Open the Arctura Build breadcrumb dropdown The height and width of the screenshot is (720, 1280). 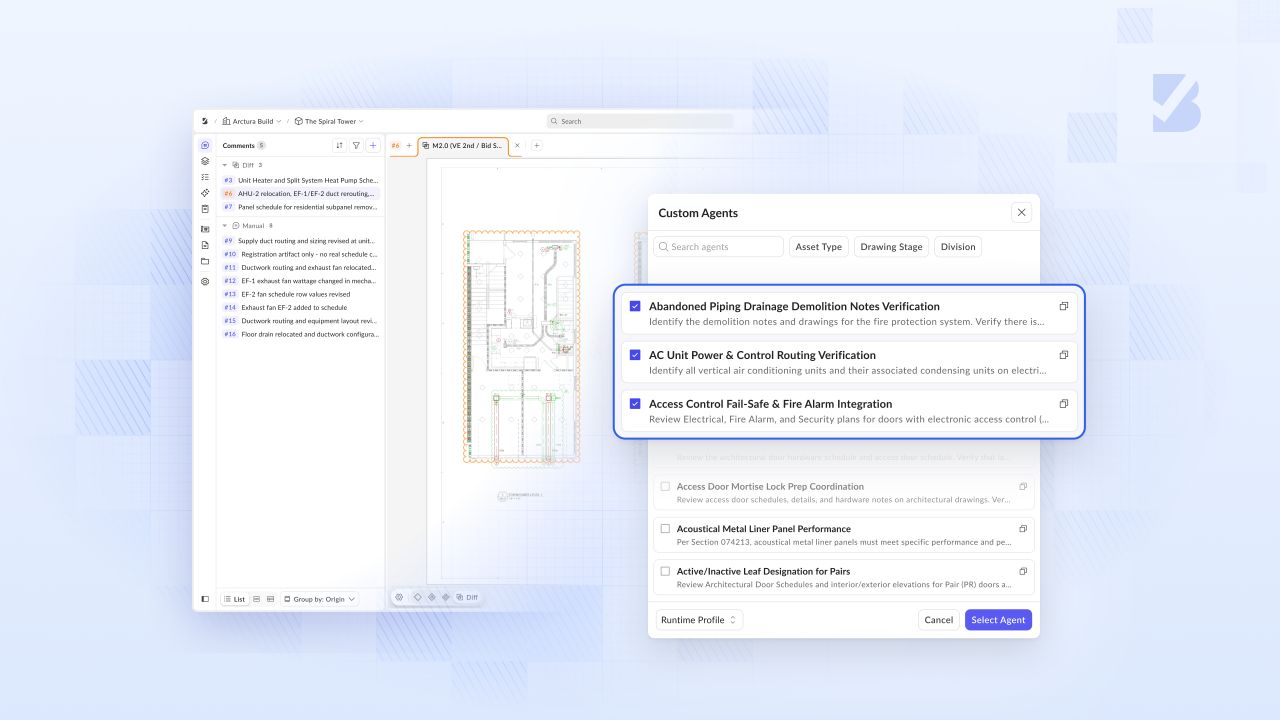tap(252, 121)
